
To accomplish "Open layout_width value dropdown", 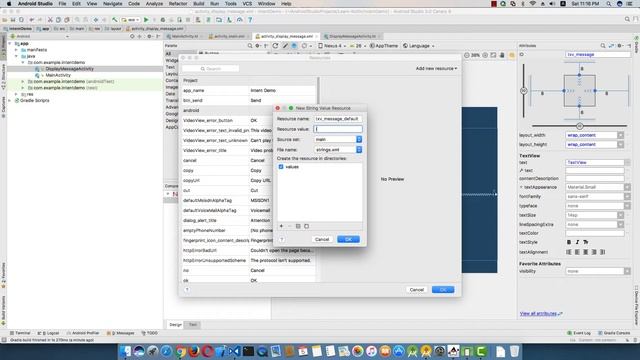I will pyautogui.click(x=620, y=135).
